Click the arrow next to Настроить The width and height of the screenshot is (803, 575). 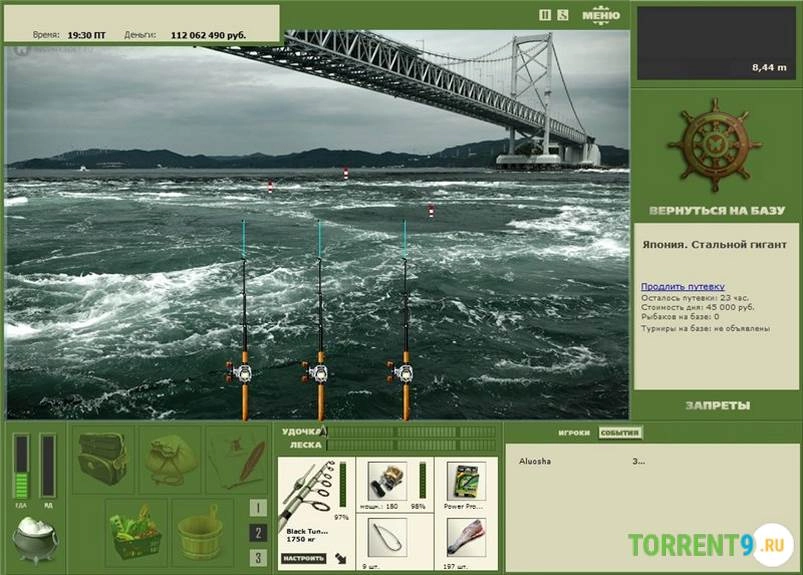[340, 558]
